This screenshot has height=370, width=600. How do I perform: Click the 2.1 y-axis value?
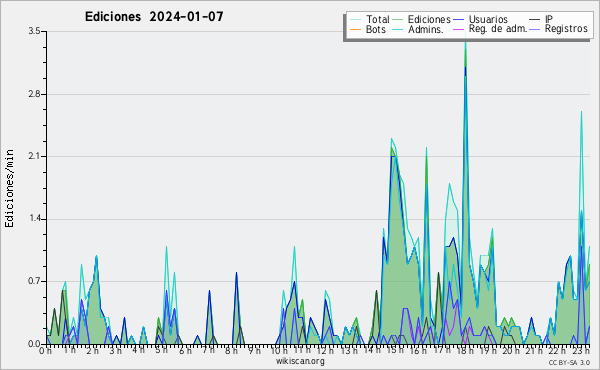(34, 156)
